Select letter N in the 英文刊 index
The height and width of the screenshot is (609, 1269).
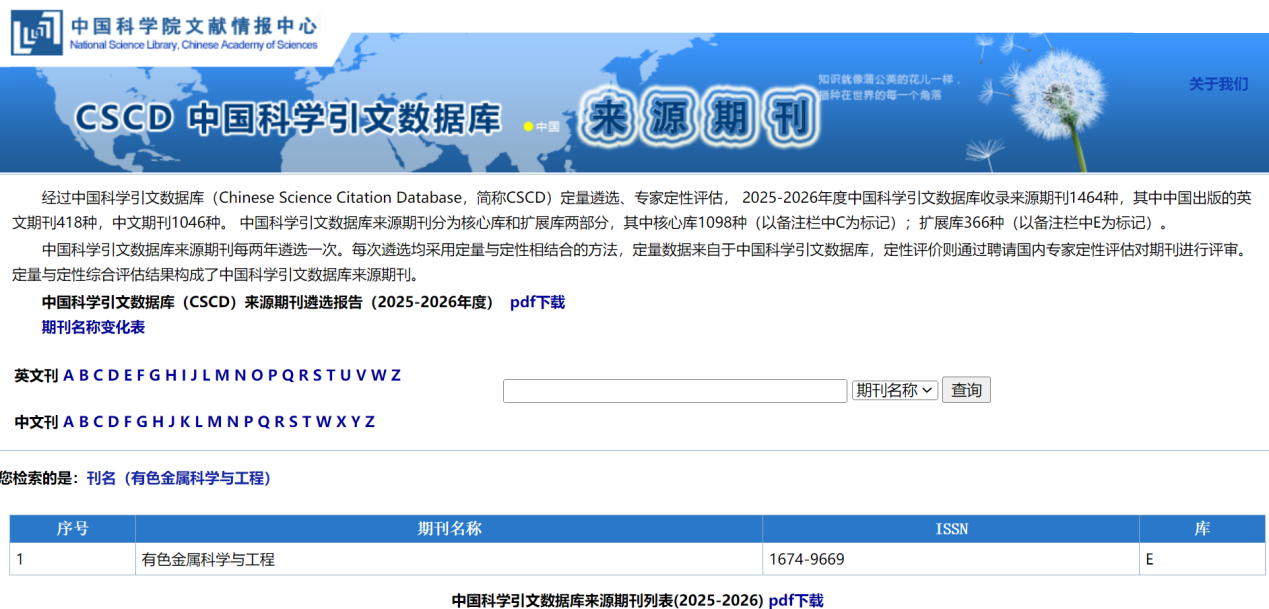[240, 375]
